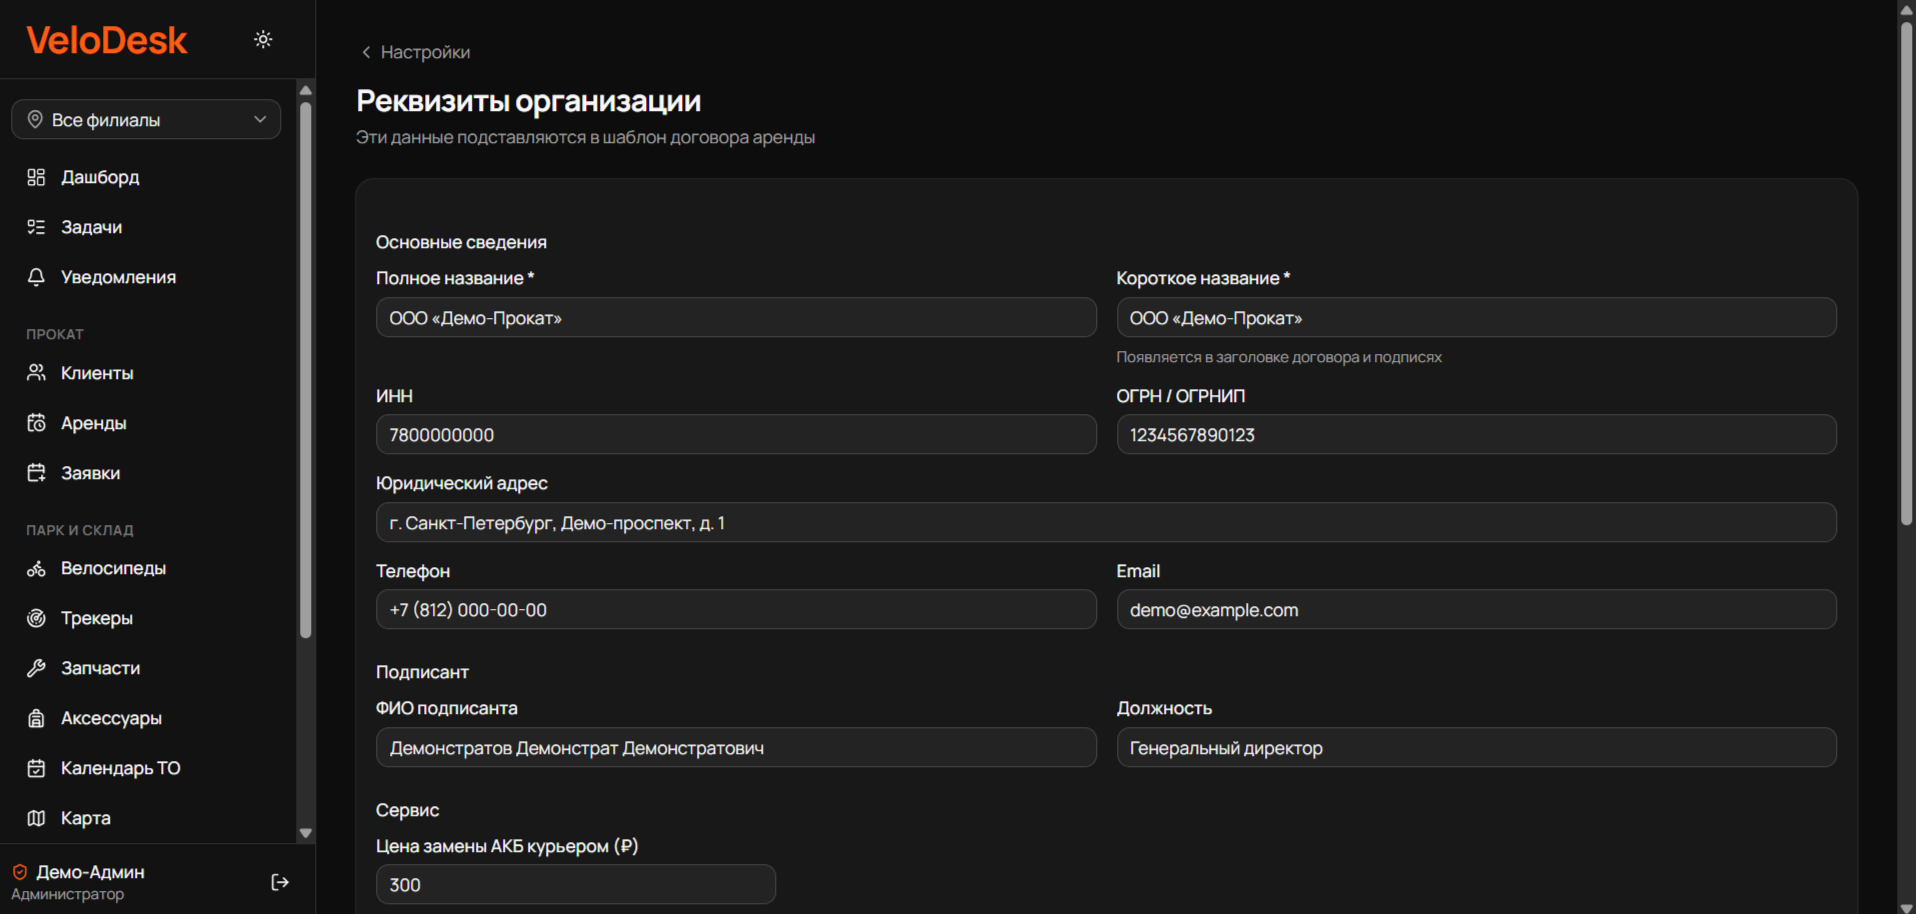Click the logout icon next to Демо-Админ
The height and width of the screenshot is (914, 1916).
(x=280, y=882)
